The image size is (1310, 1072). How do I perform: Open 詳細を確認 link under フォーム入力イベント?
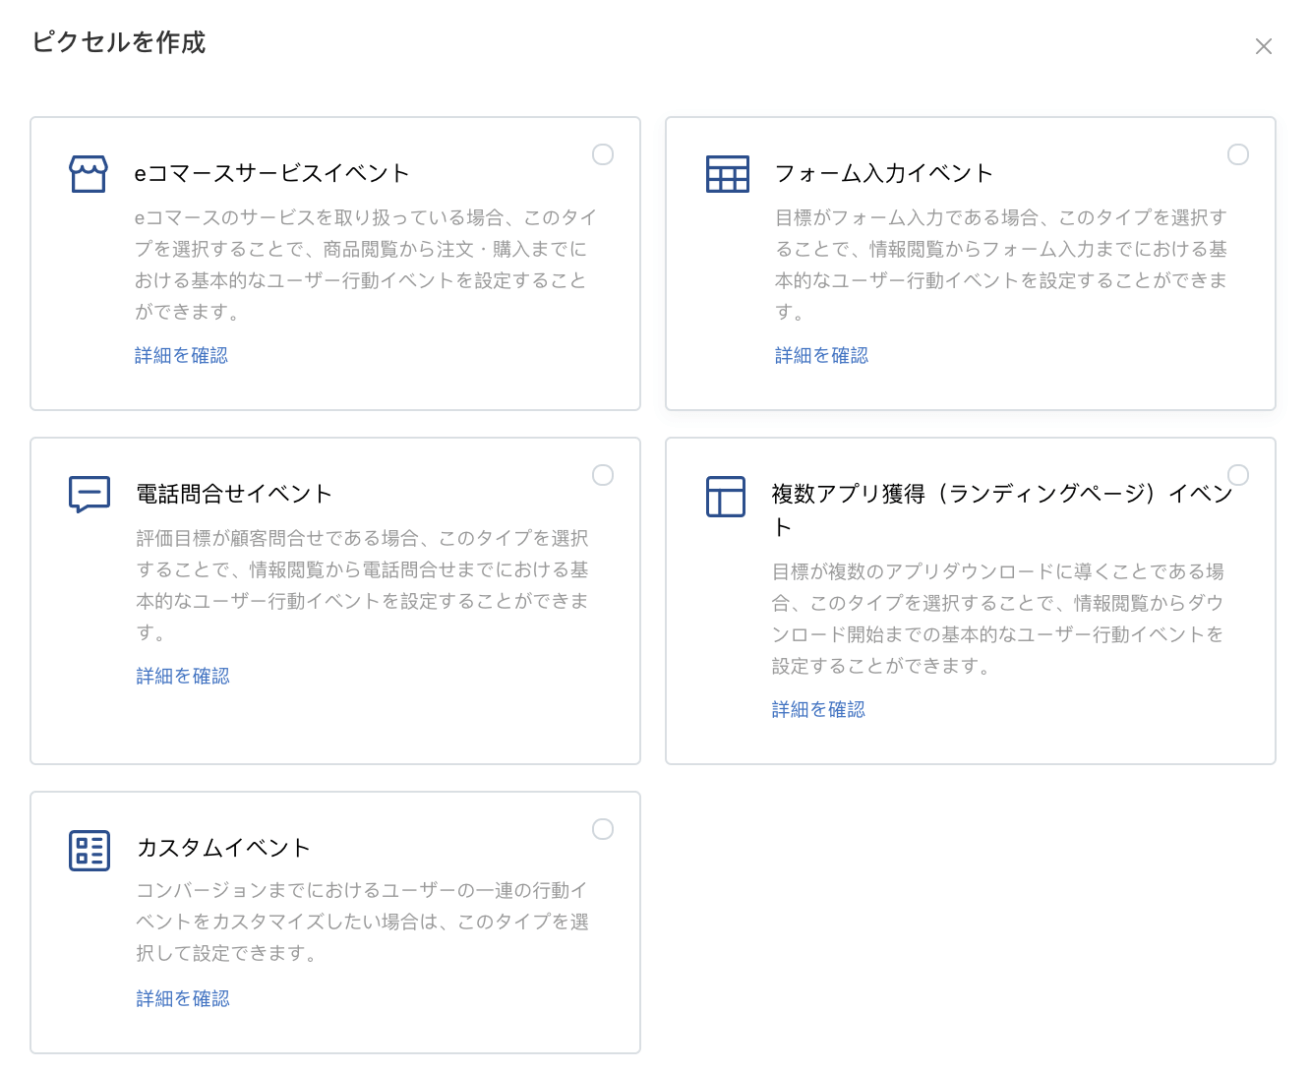click(821, 355)
